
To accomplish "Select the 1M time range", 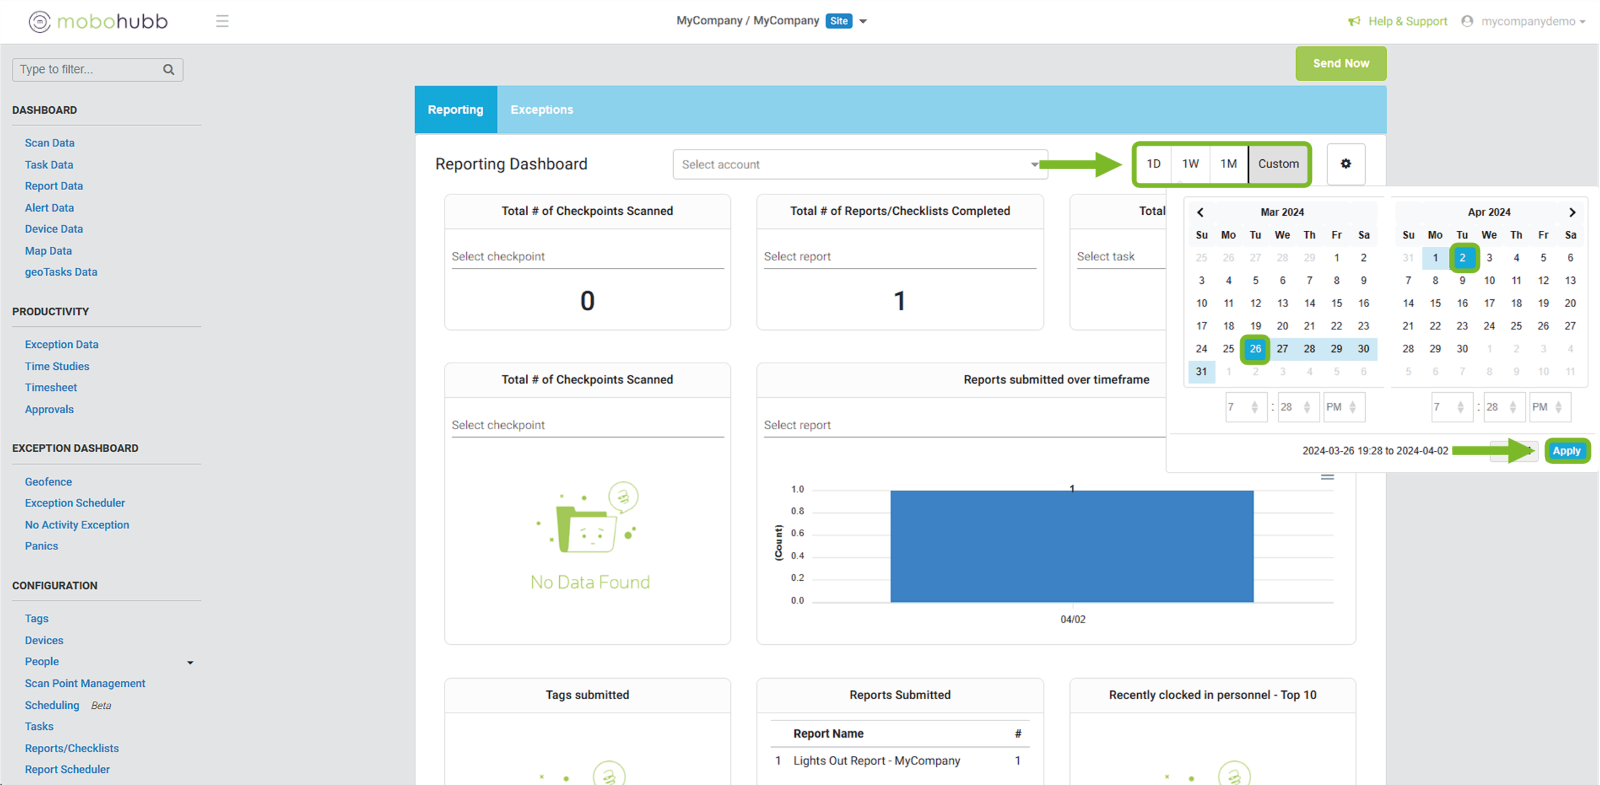I will click(1228, 164).
